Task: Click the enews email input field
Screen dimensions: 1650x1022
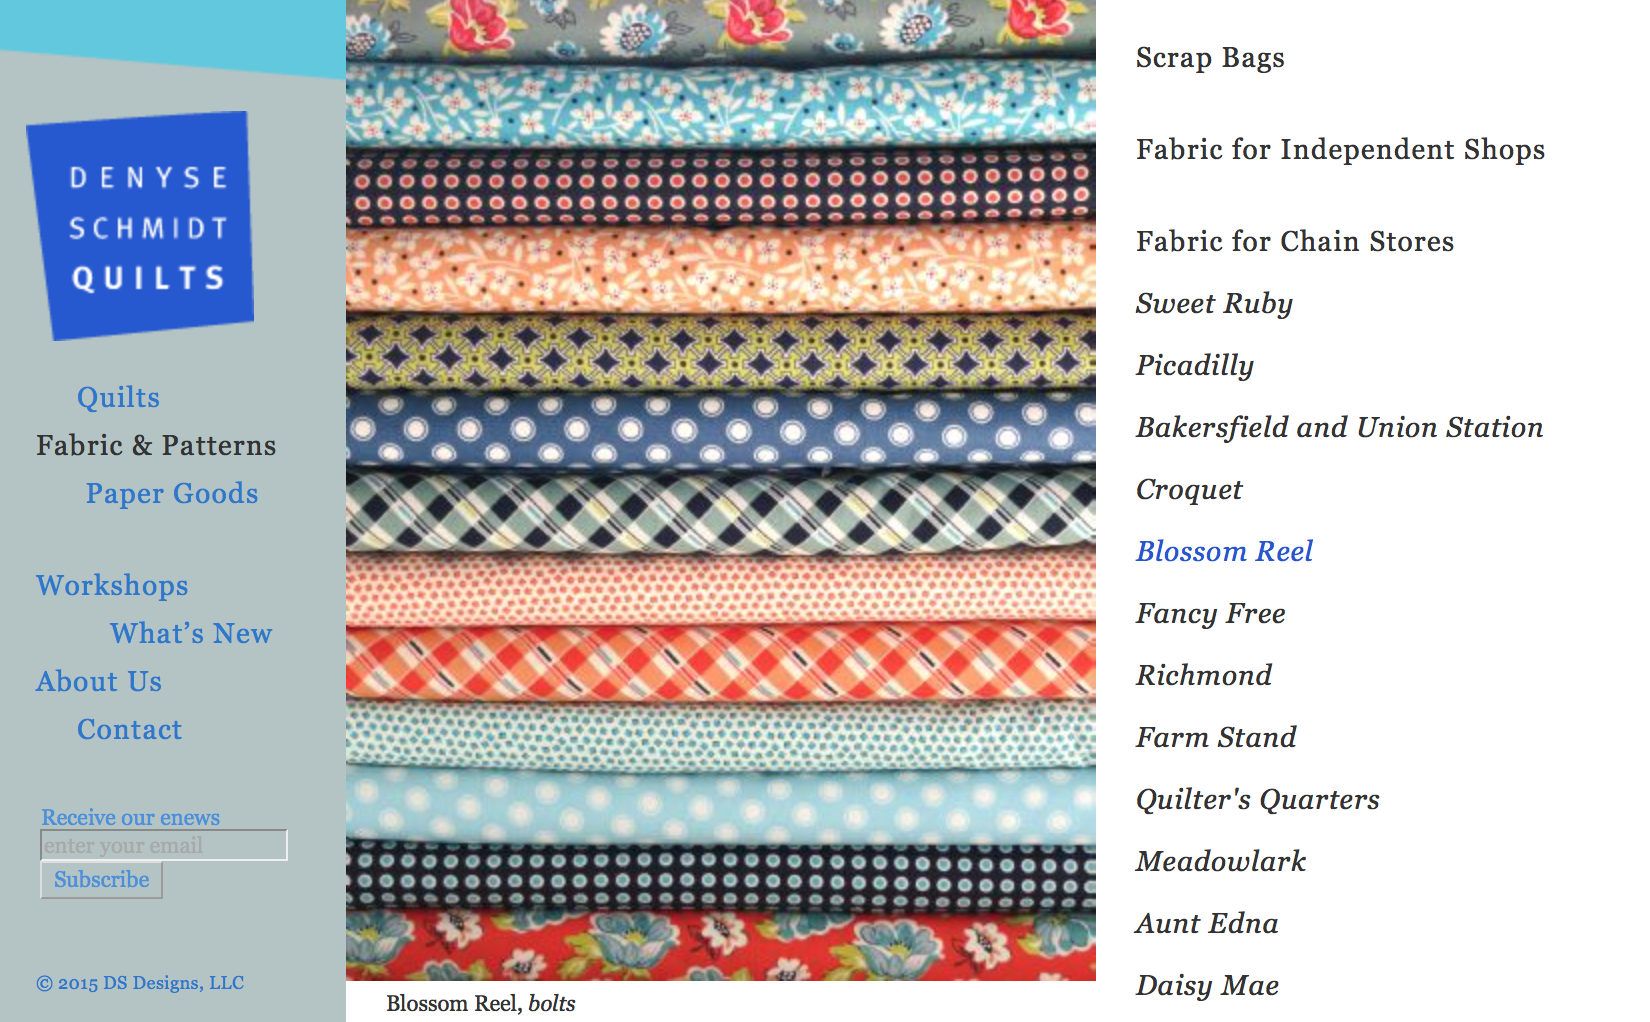Action: pos(164,845)
